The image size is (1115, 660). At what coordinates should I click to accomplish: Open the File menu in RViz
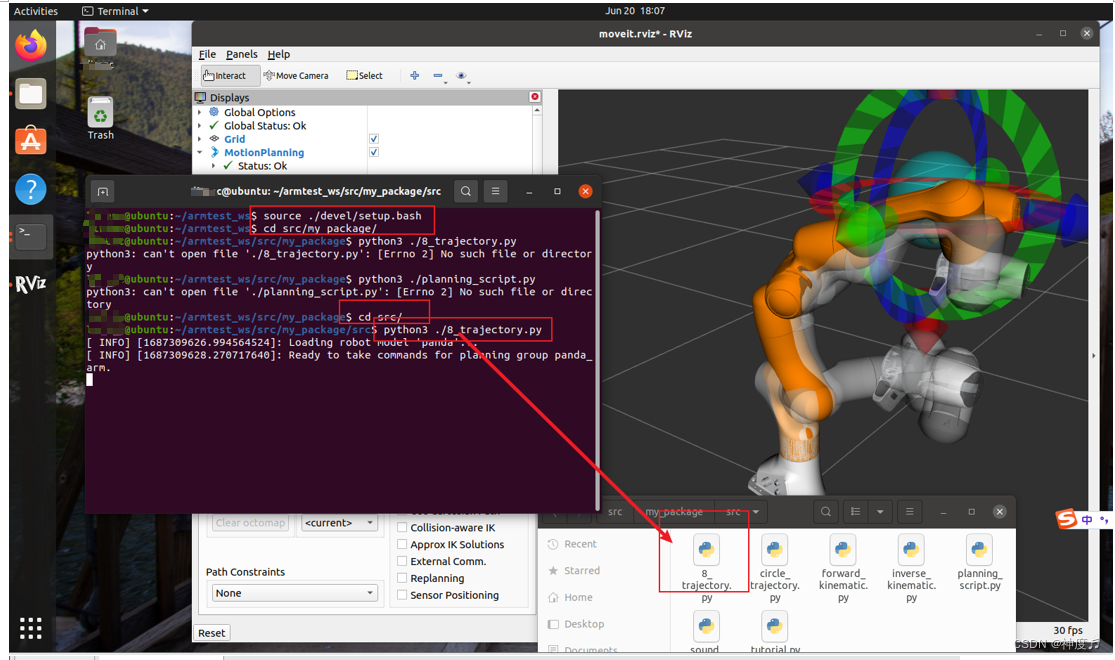(207, 54)
